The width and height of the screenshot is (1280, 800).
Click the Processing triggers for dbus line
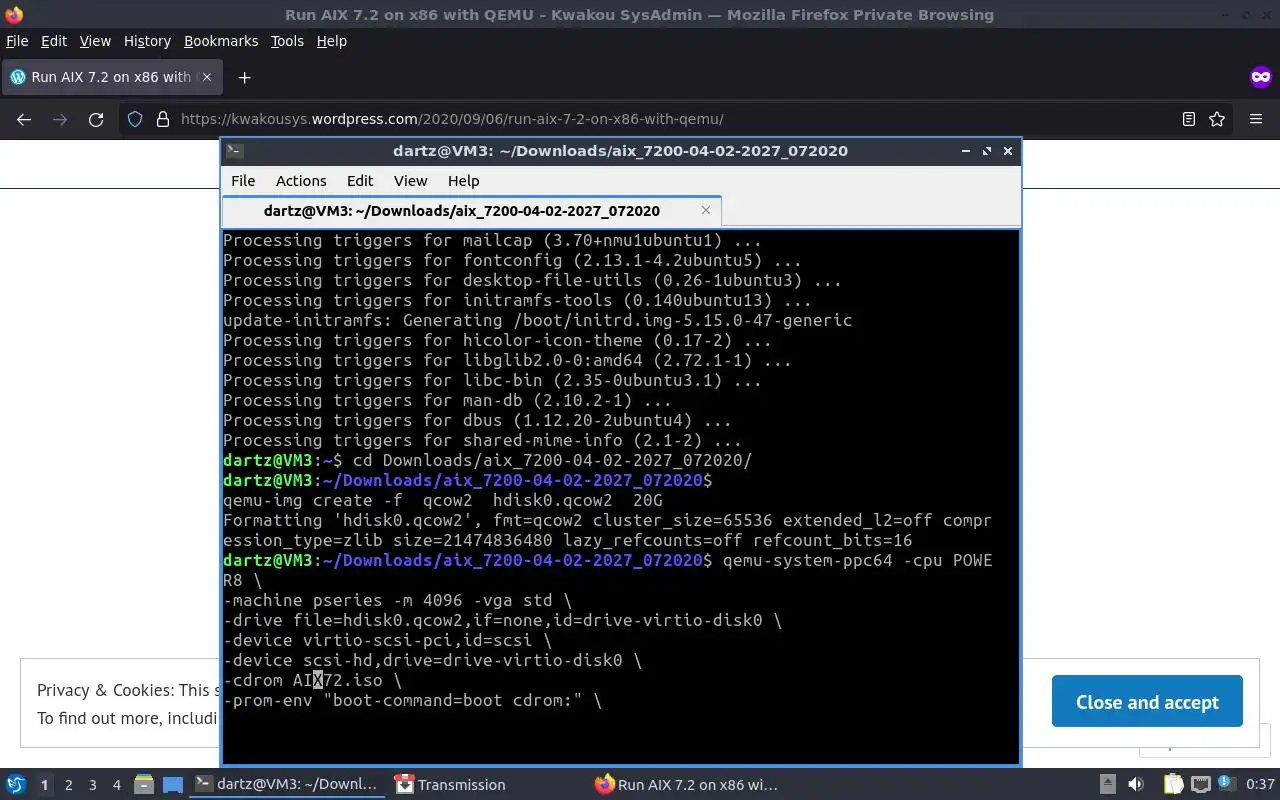(477, 420)
